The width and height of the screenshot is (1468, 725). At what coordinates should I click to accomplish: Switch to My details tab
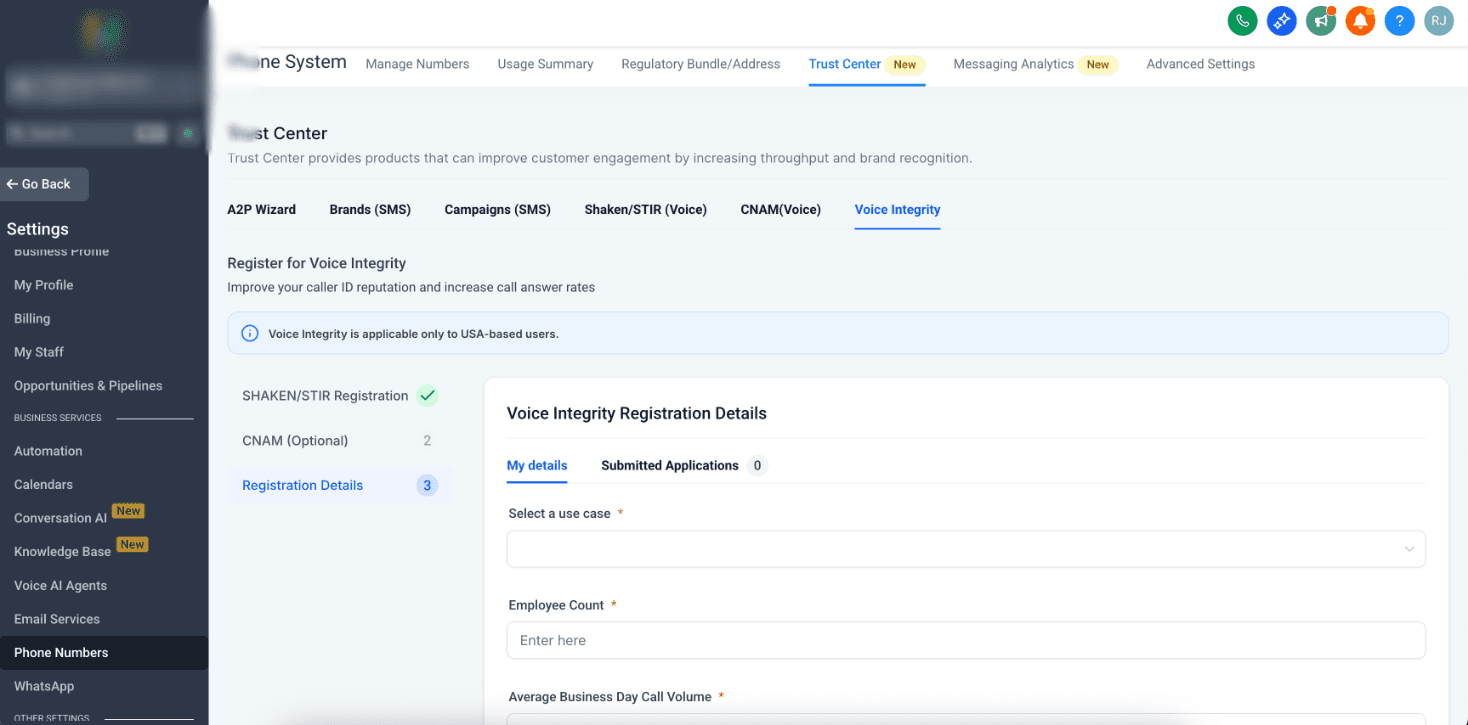(537, 465)
